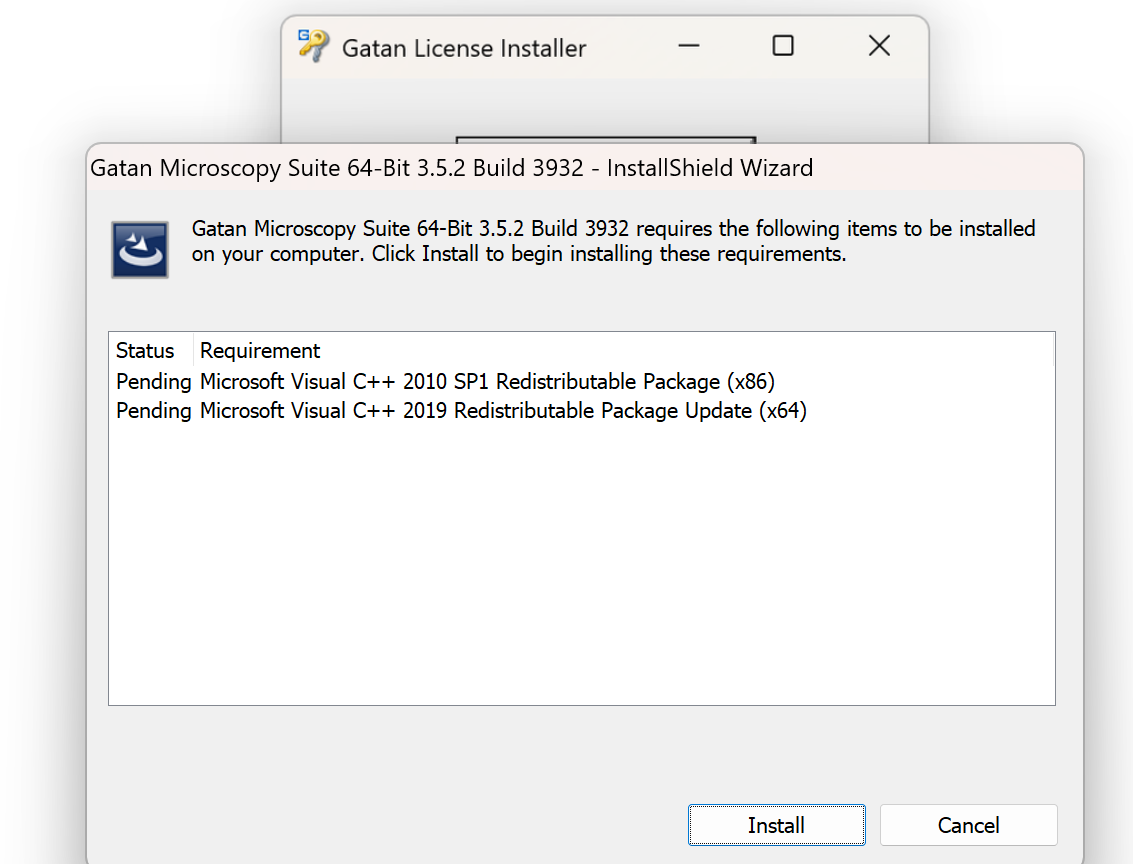
Task: Click the Gatan License Installer title text
Action: pyautogui.click(x=464, y=48)
